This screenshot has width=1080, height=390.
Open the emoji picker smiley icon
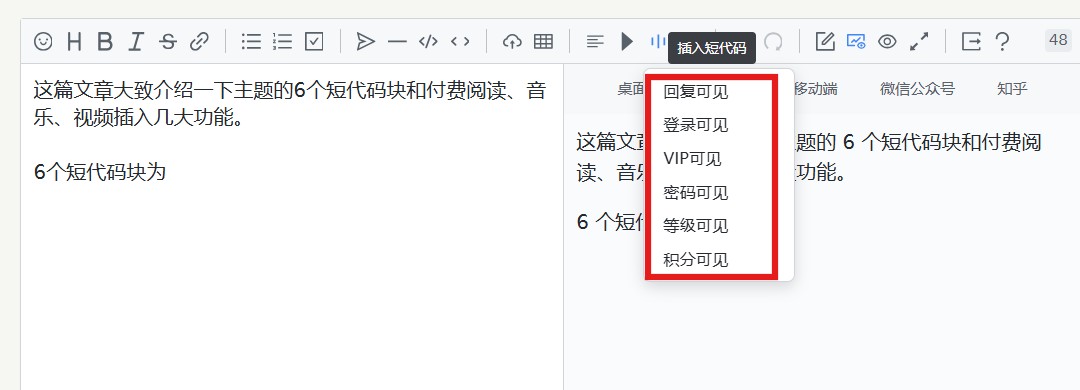point(43,42)
